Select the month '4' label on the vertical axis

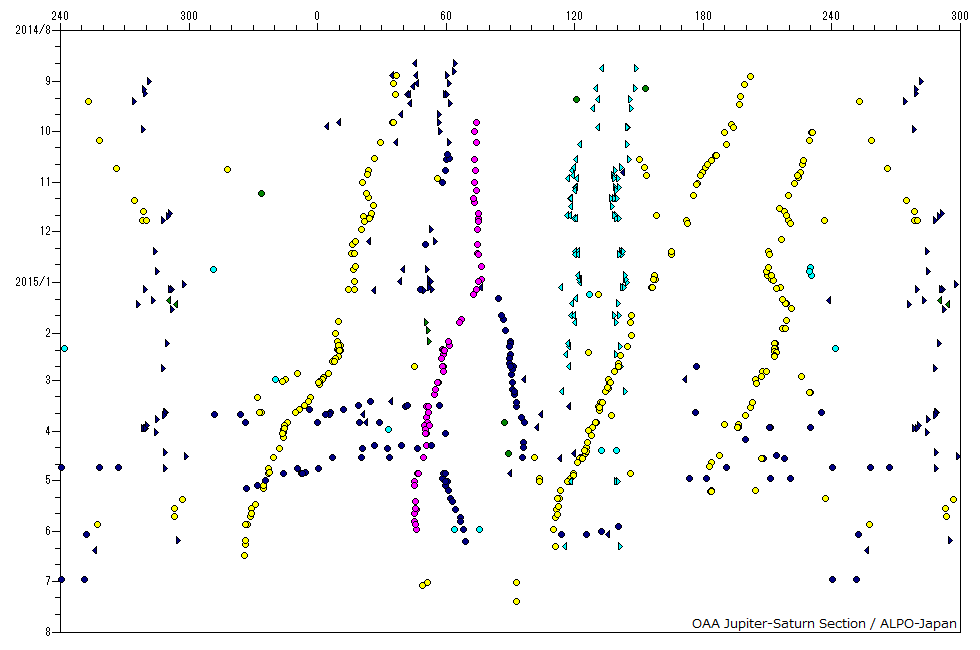pos(48,431)
